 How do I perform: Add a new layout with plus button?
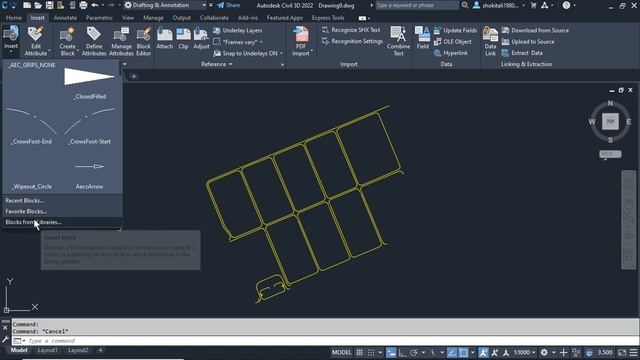pyautogui.click(x=100, y=350)
